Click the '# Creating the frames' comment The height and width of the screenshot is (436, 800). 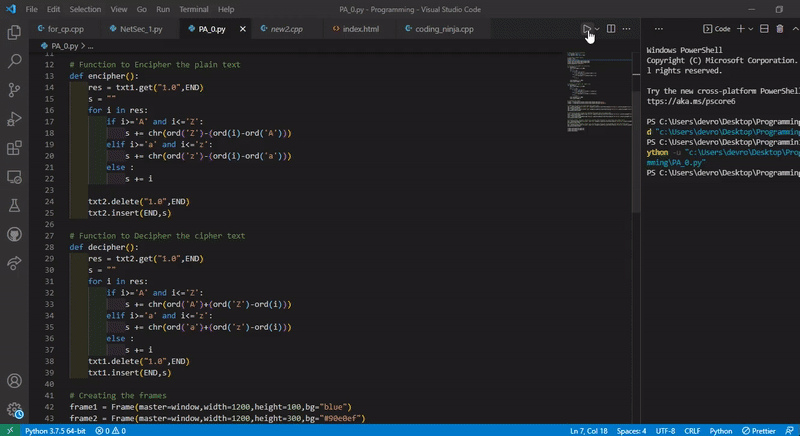pyautogui.click(x=118, y=395)
